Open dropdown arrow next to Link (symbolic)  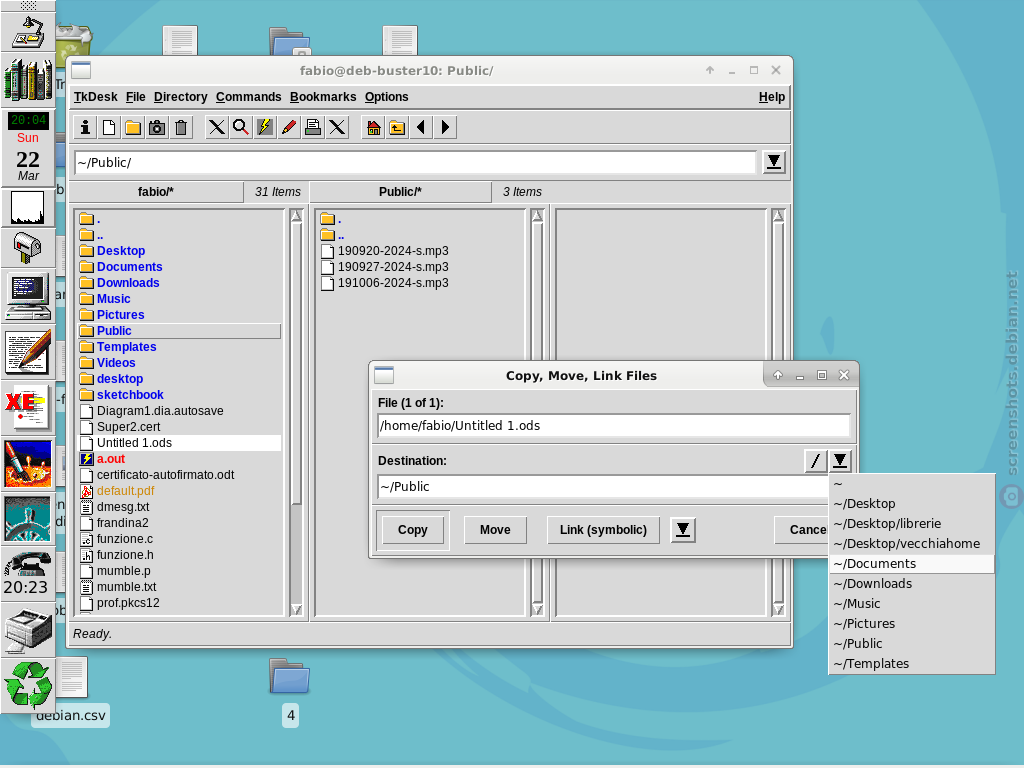pos(682,530)
